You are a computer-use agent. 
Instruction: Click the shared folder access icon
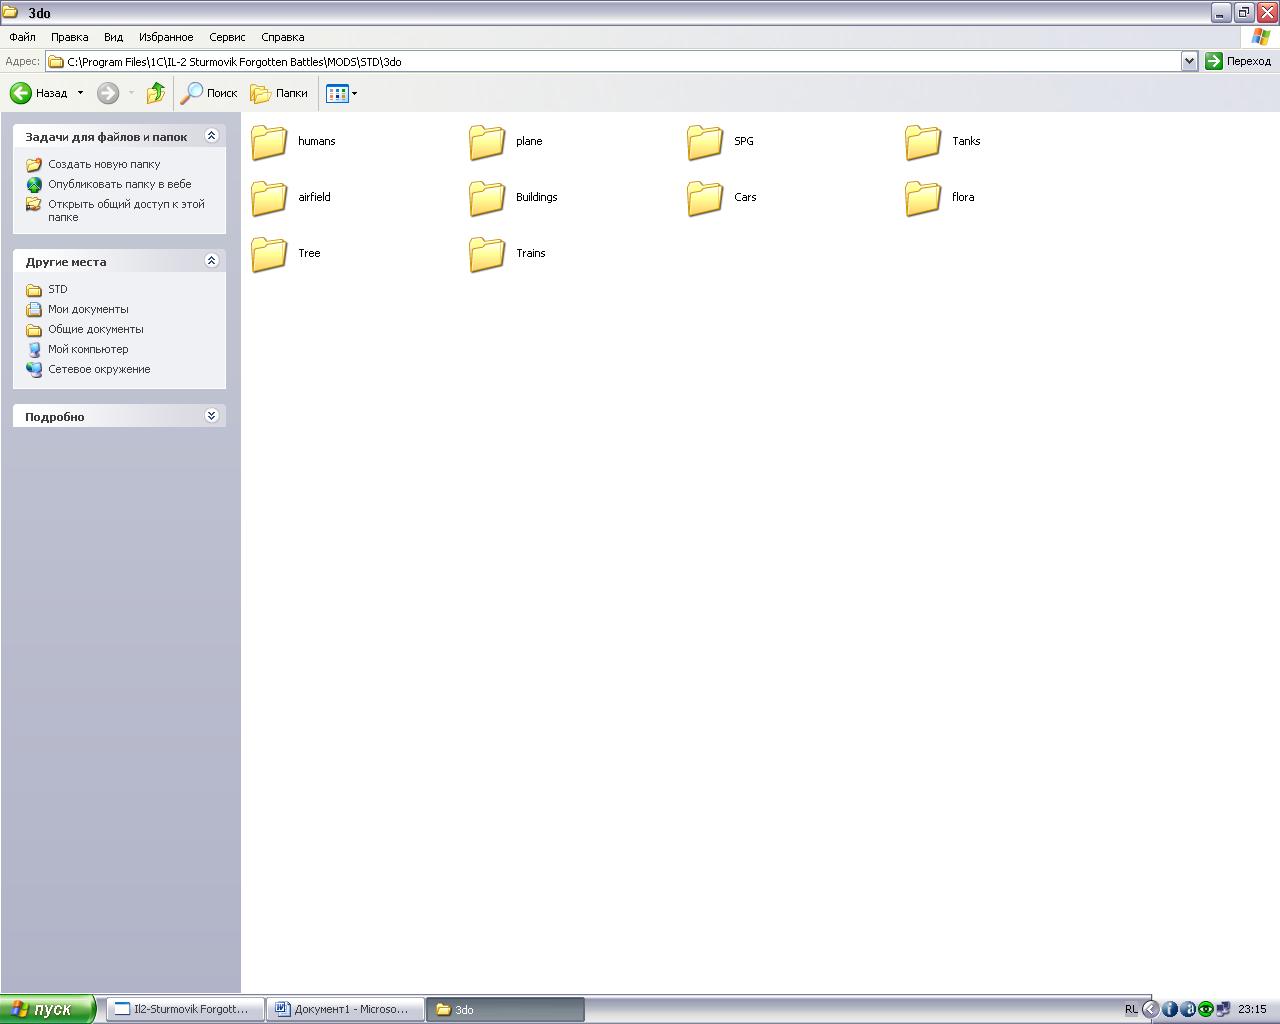(x=34, y=205)
